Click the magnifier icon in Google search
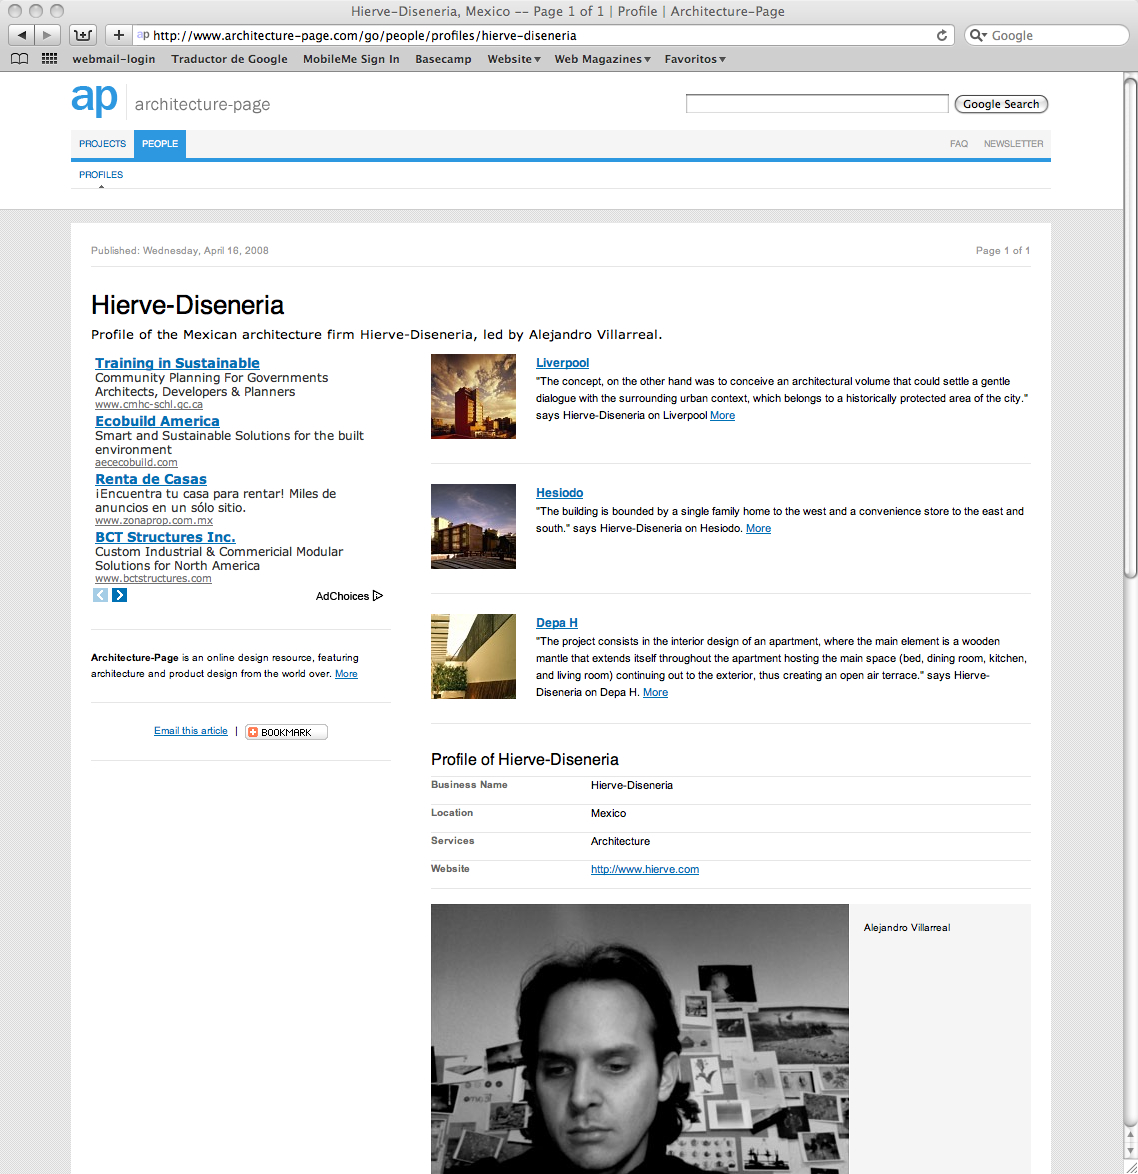Viewport: 1138px width, 1174px height. tap(978, 35)
